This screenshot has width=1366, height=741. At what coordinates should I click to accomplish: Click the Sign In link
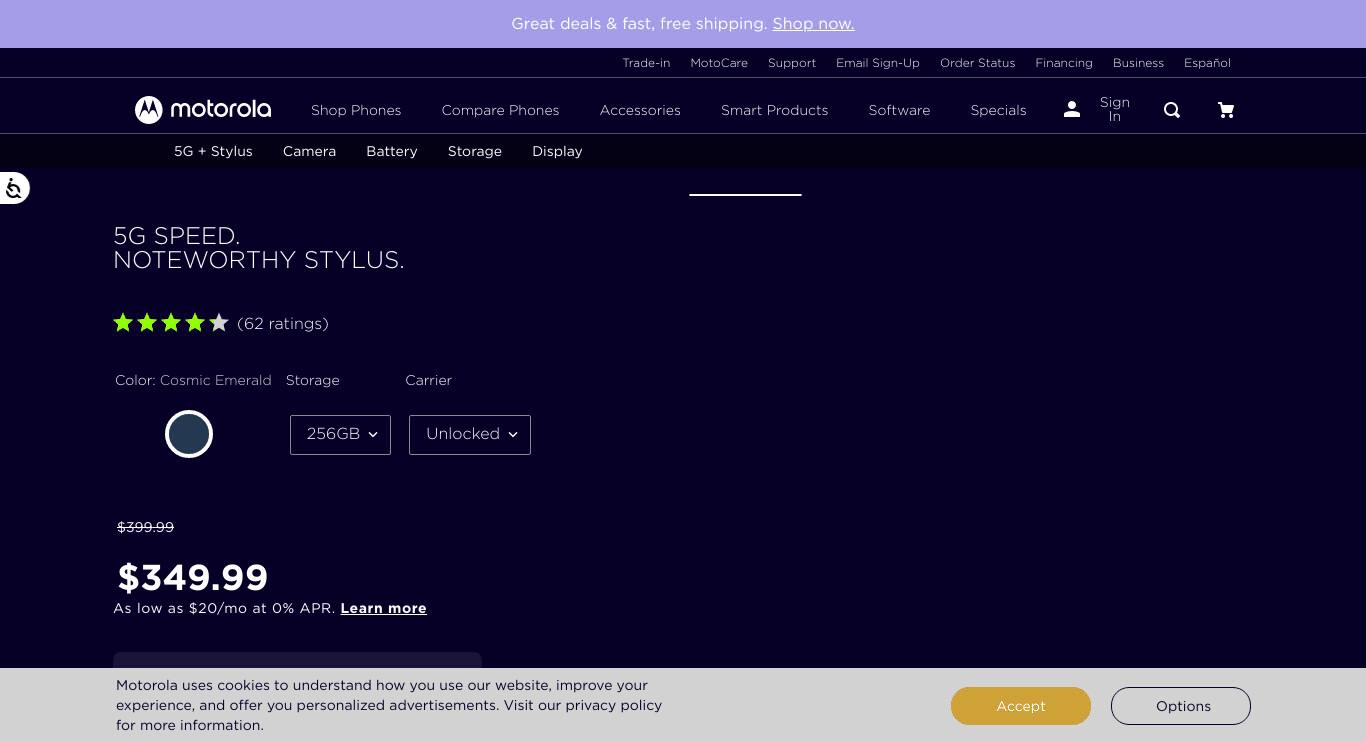point(1115,110)
